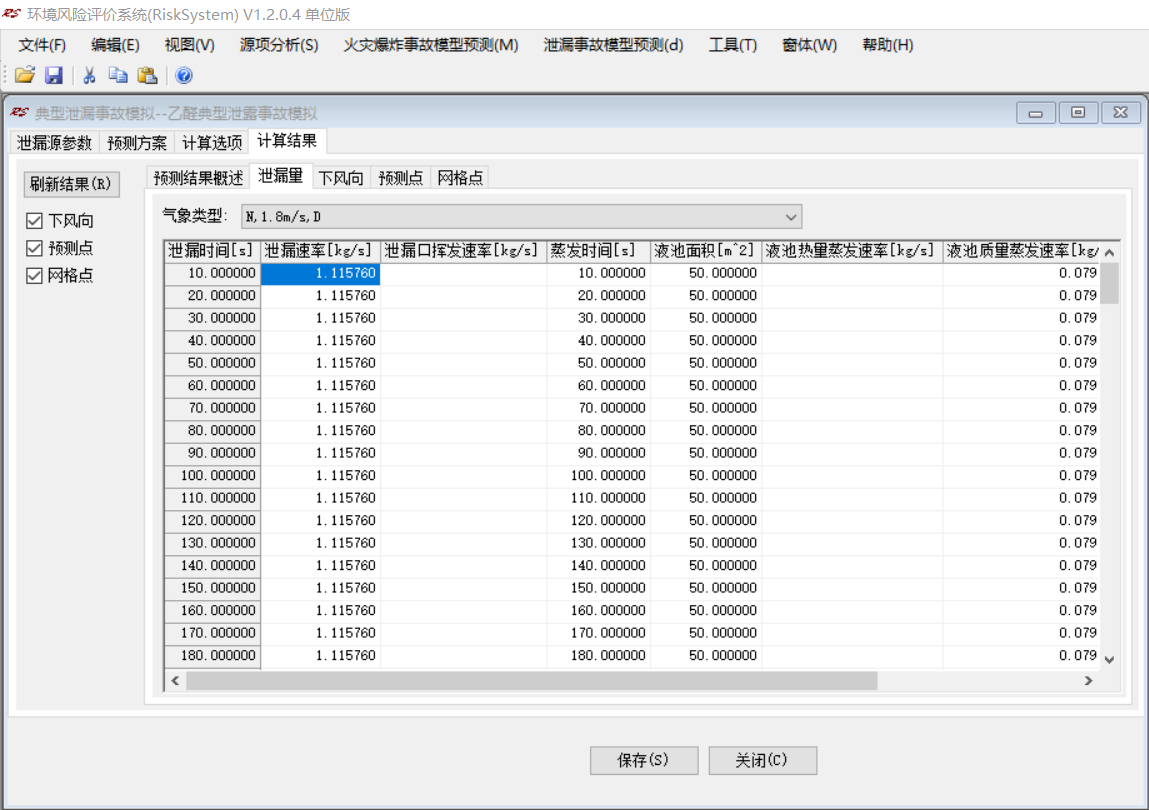Click the horizontal scroll left arrow
Screen dimensions: 1149x810
click(x=175, y=680)
